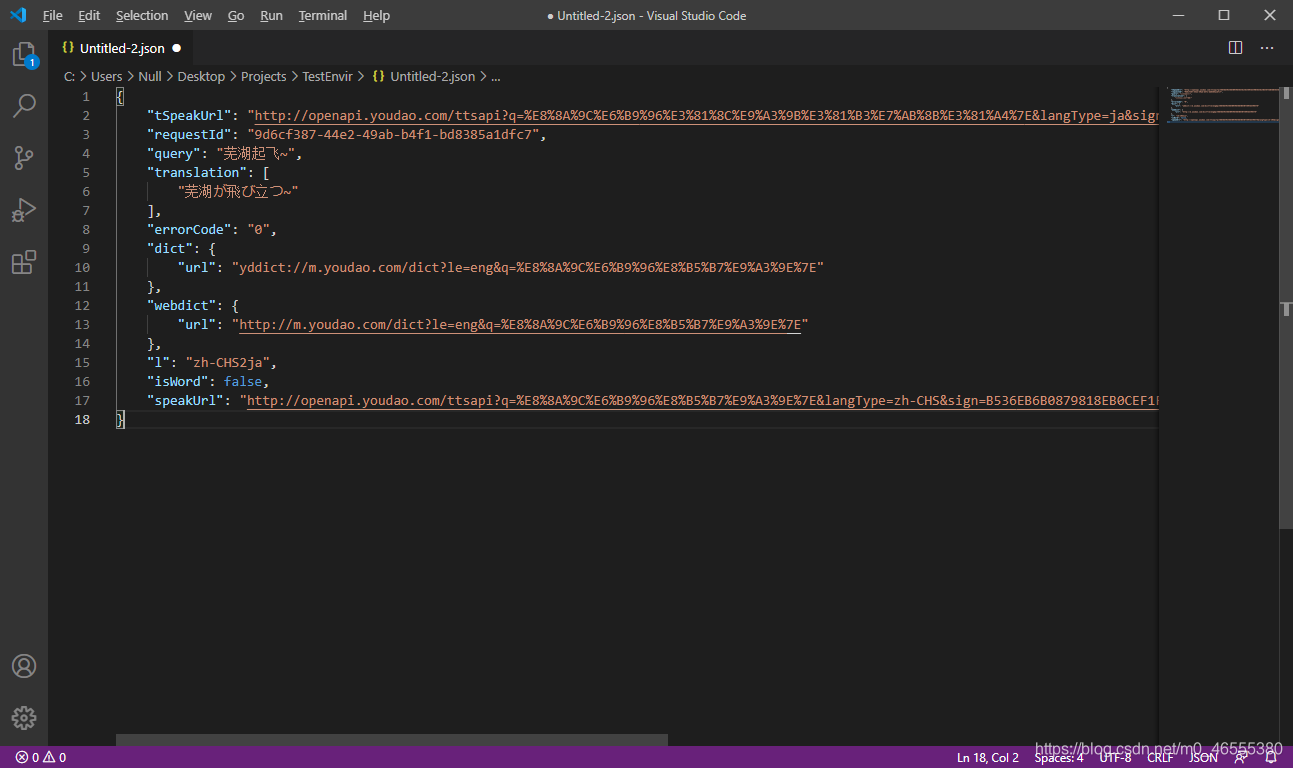Click the Projects breadcrumb segment

(x=264, y=76)
